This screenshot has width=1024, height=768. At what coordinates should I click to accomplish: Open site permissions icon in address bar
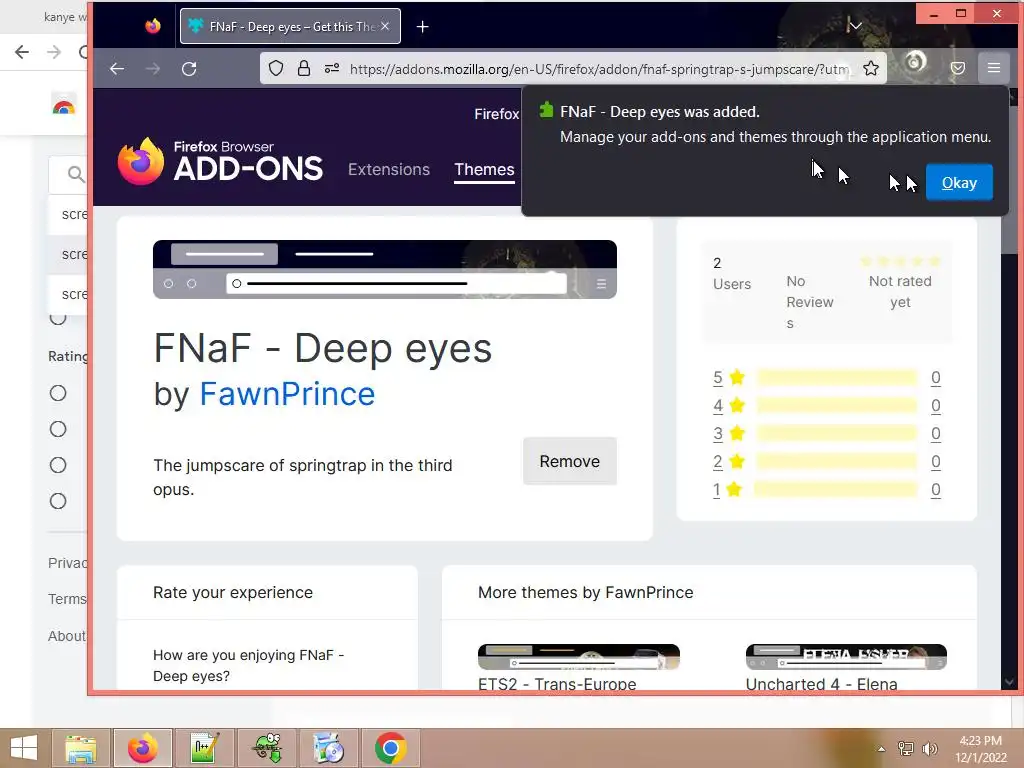pyautogui.click(x=332, y=68)
